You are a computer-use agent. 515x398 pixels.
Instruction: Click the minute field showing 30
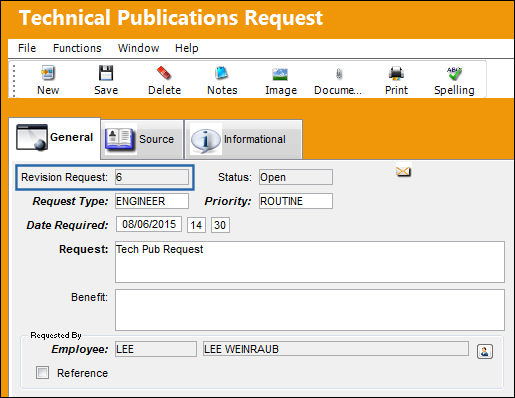pos(220,225)
